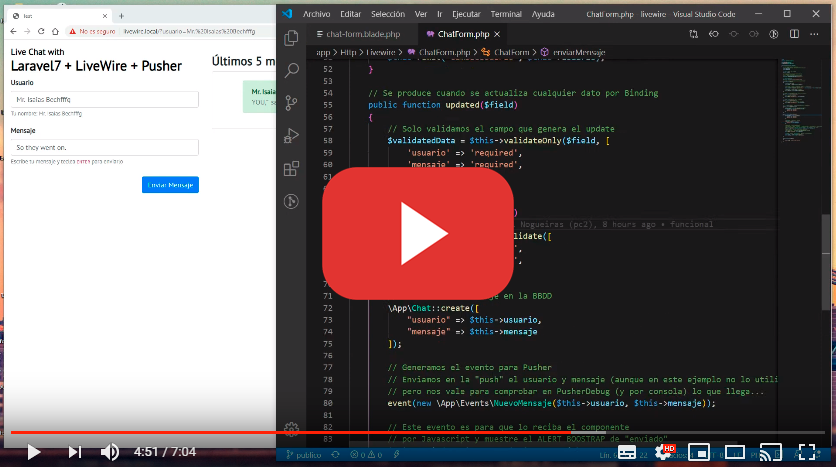The width and height of the screenshot is (836, 467).
Task: Open Run and Debug view
Action: click(x=291, y=136)
